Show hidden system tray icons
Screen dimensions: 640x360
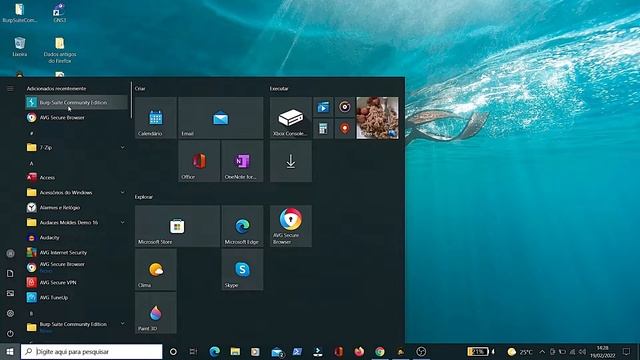[x=542, y=351]
